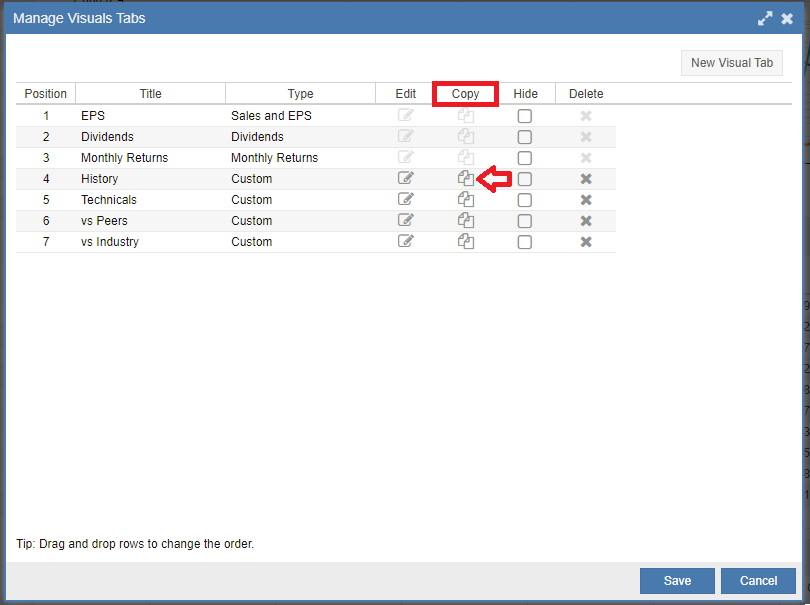
Task: Edit the vs Peers visual tab
Action: (406, 220)
